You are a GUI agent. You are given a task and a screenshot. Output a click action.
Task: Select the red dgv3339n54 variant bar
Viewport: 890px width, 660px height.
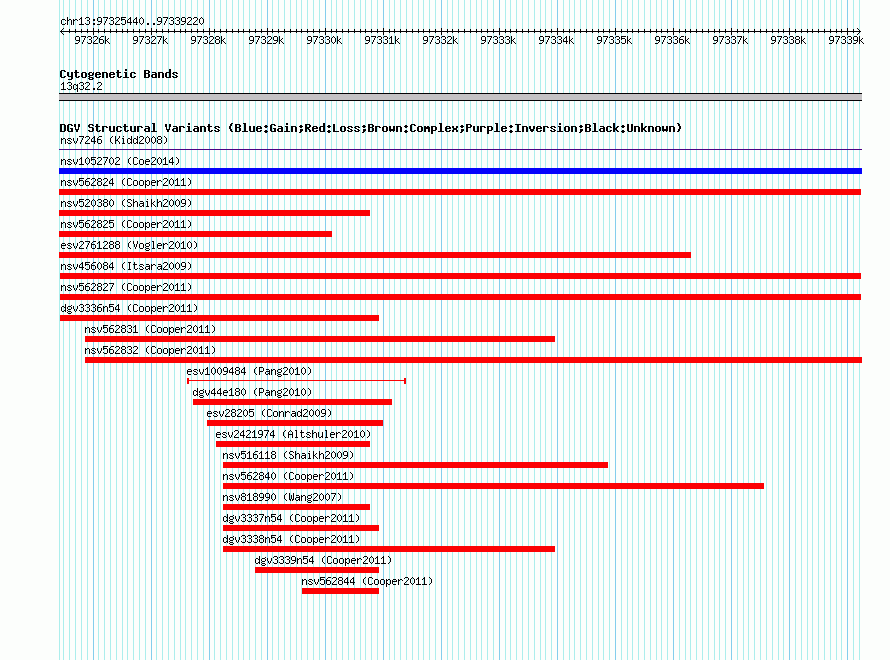(317, 570)
